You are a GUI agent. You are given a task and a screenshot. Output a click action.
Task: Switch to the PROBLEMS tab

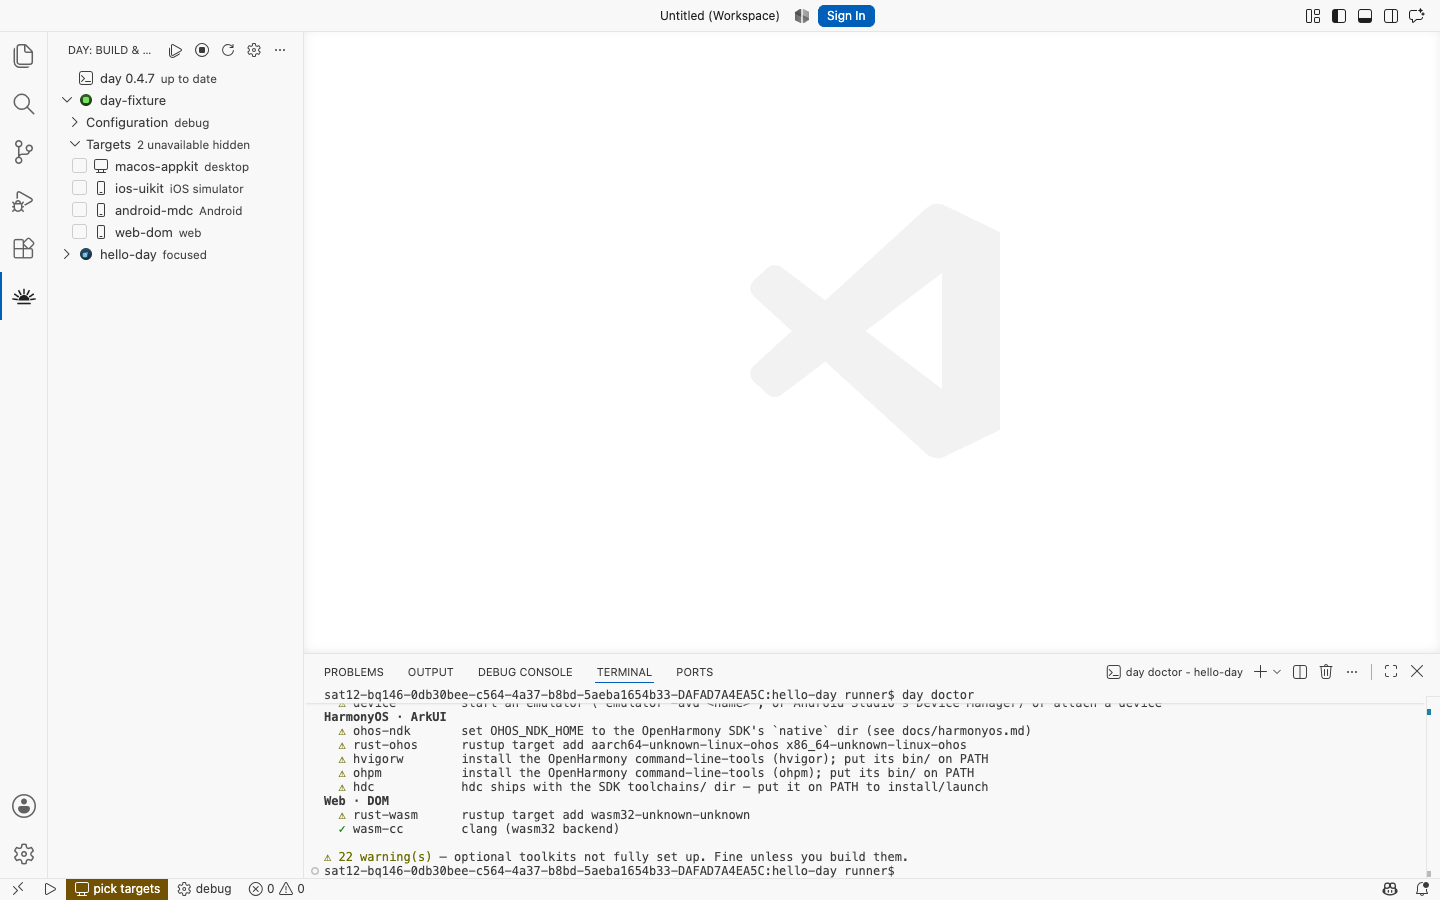coord(354,672)
